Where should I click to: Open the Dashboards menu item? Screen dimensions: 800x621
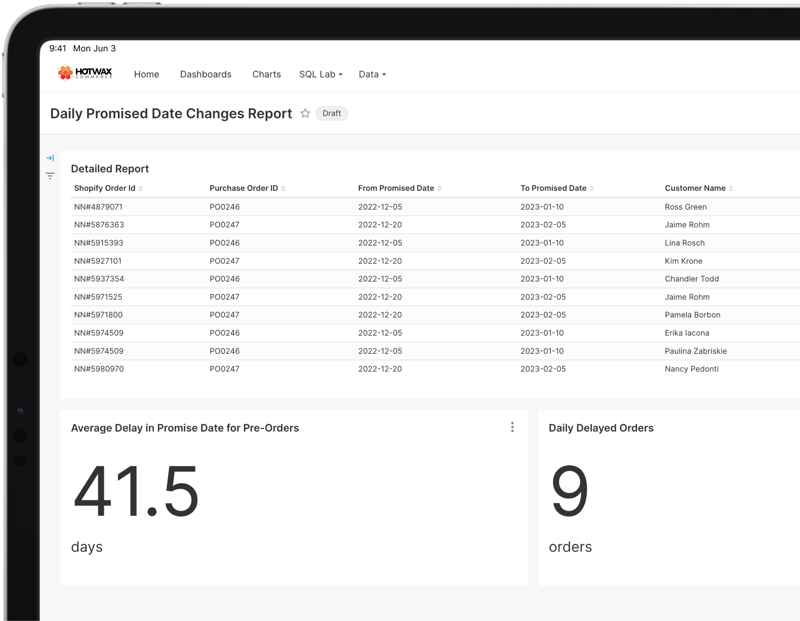pos(206,74)
